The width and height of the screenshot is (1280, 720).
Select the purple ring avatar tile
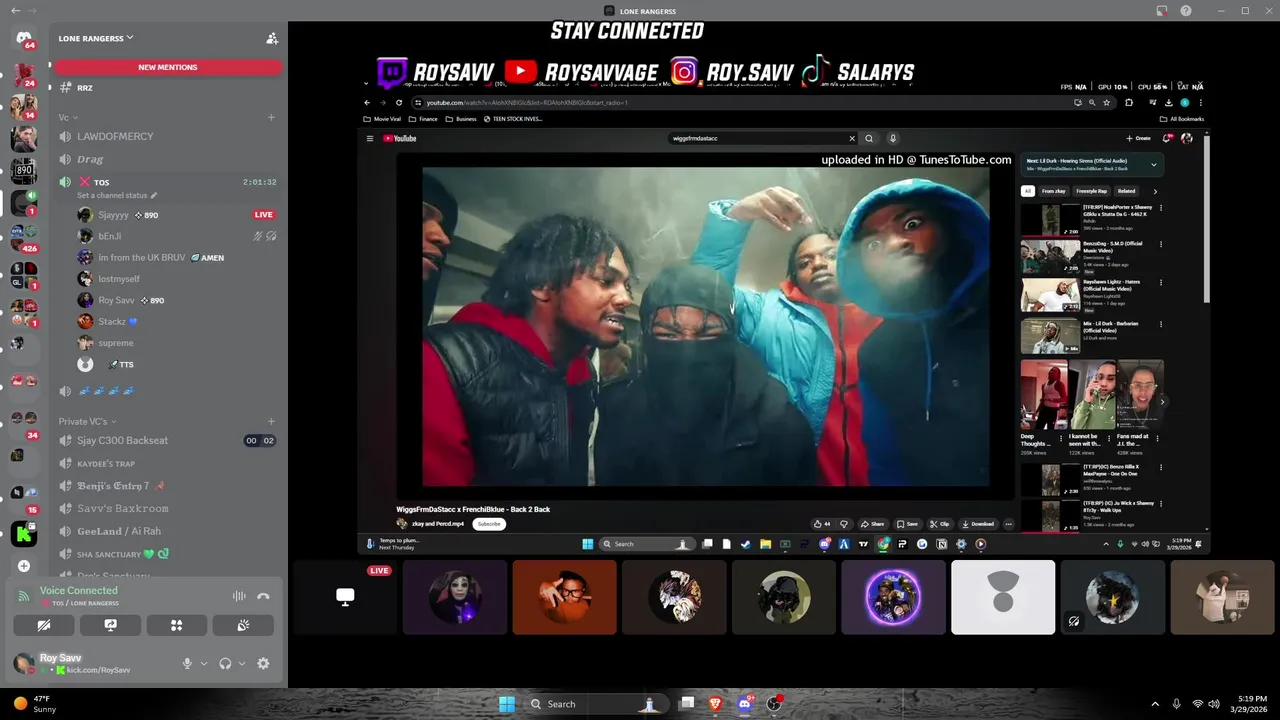point(893,597)
